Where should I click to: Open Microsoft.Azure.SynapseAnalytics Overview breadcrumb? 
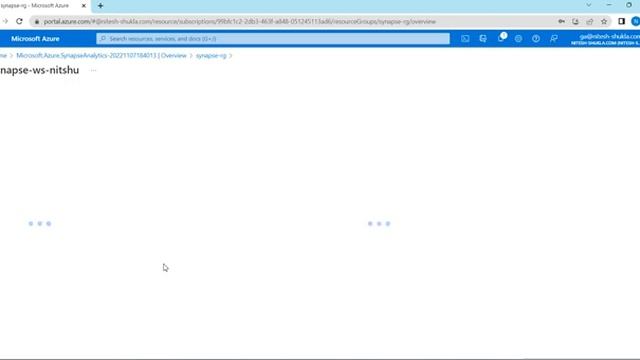[x=101, y=56]
